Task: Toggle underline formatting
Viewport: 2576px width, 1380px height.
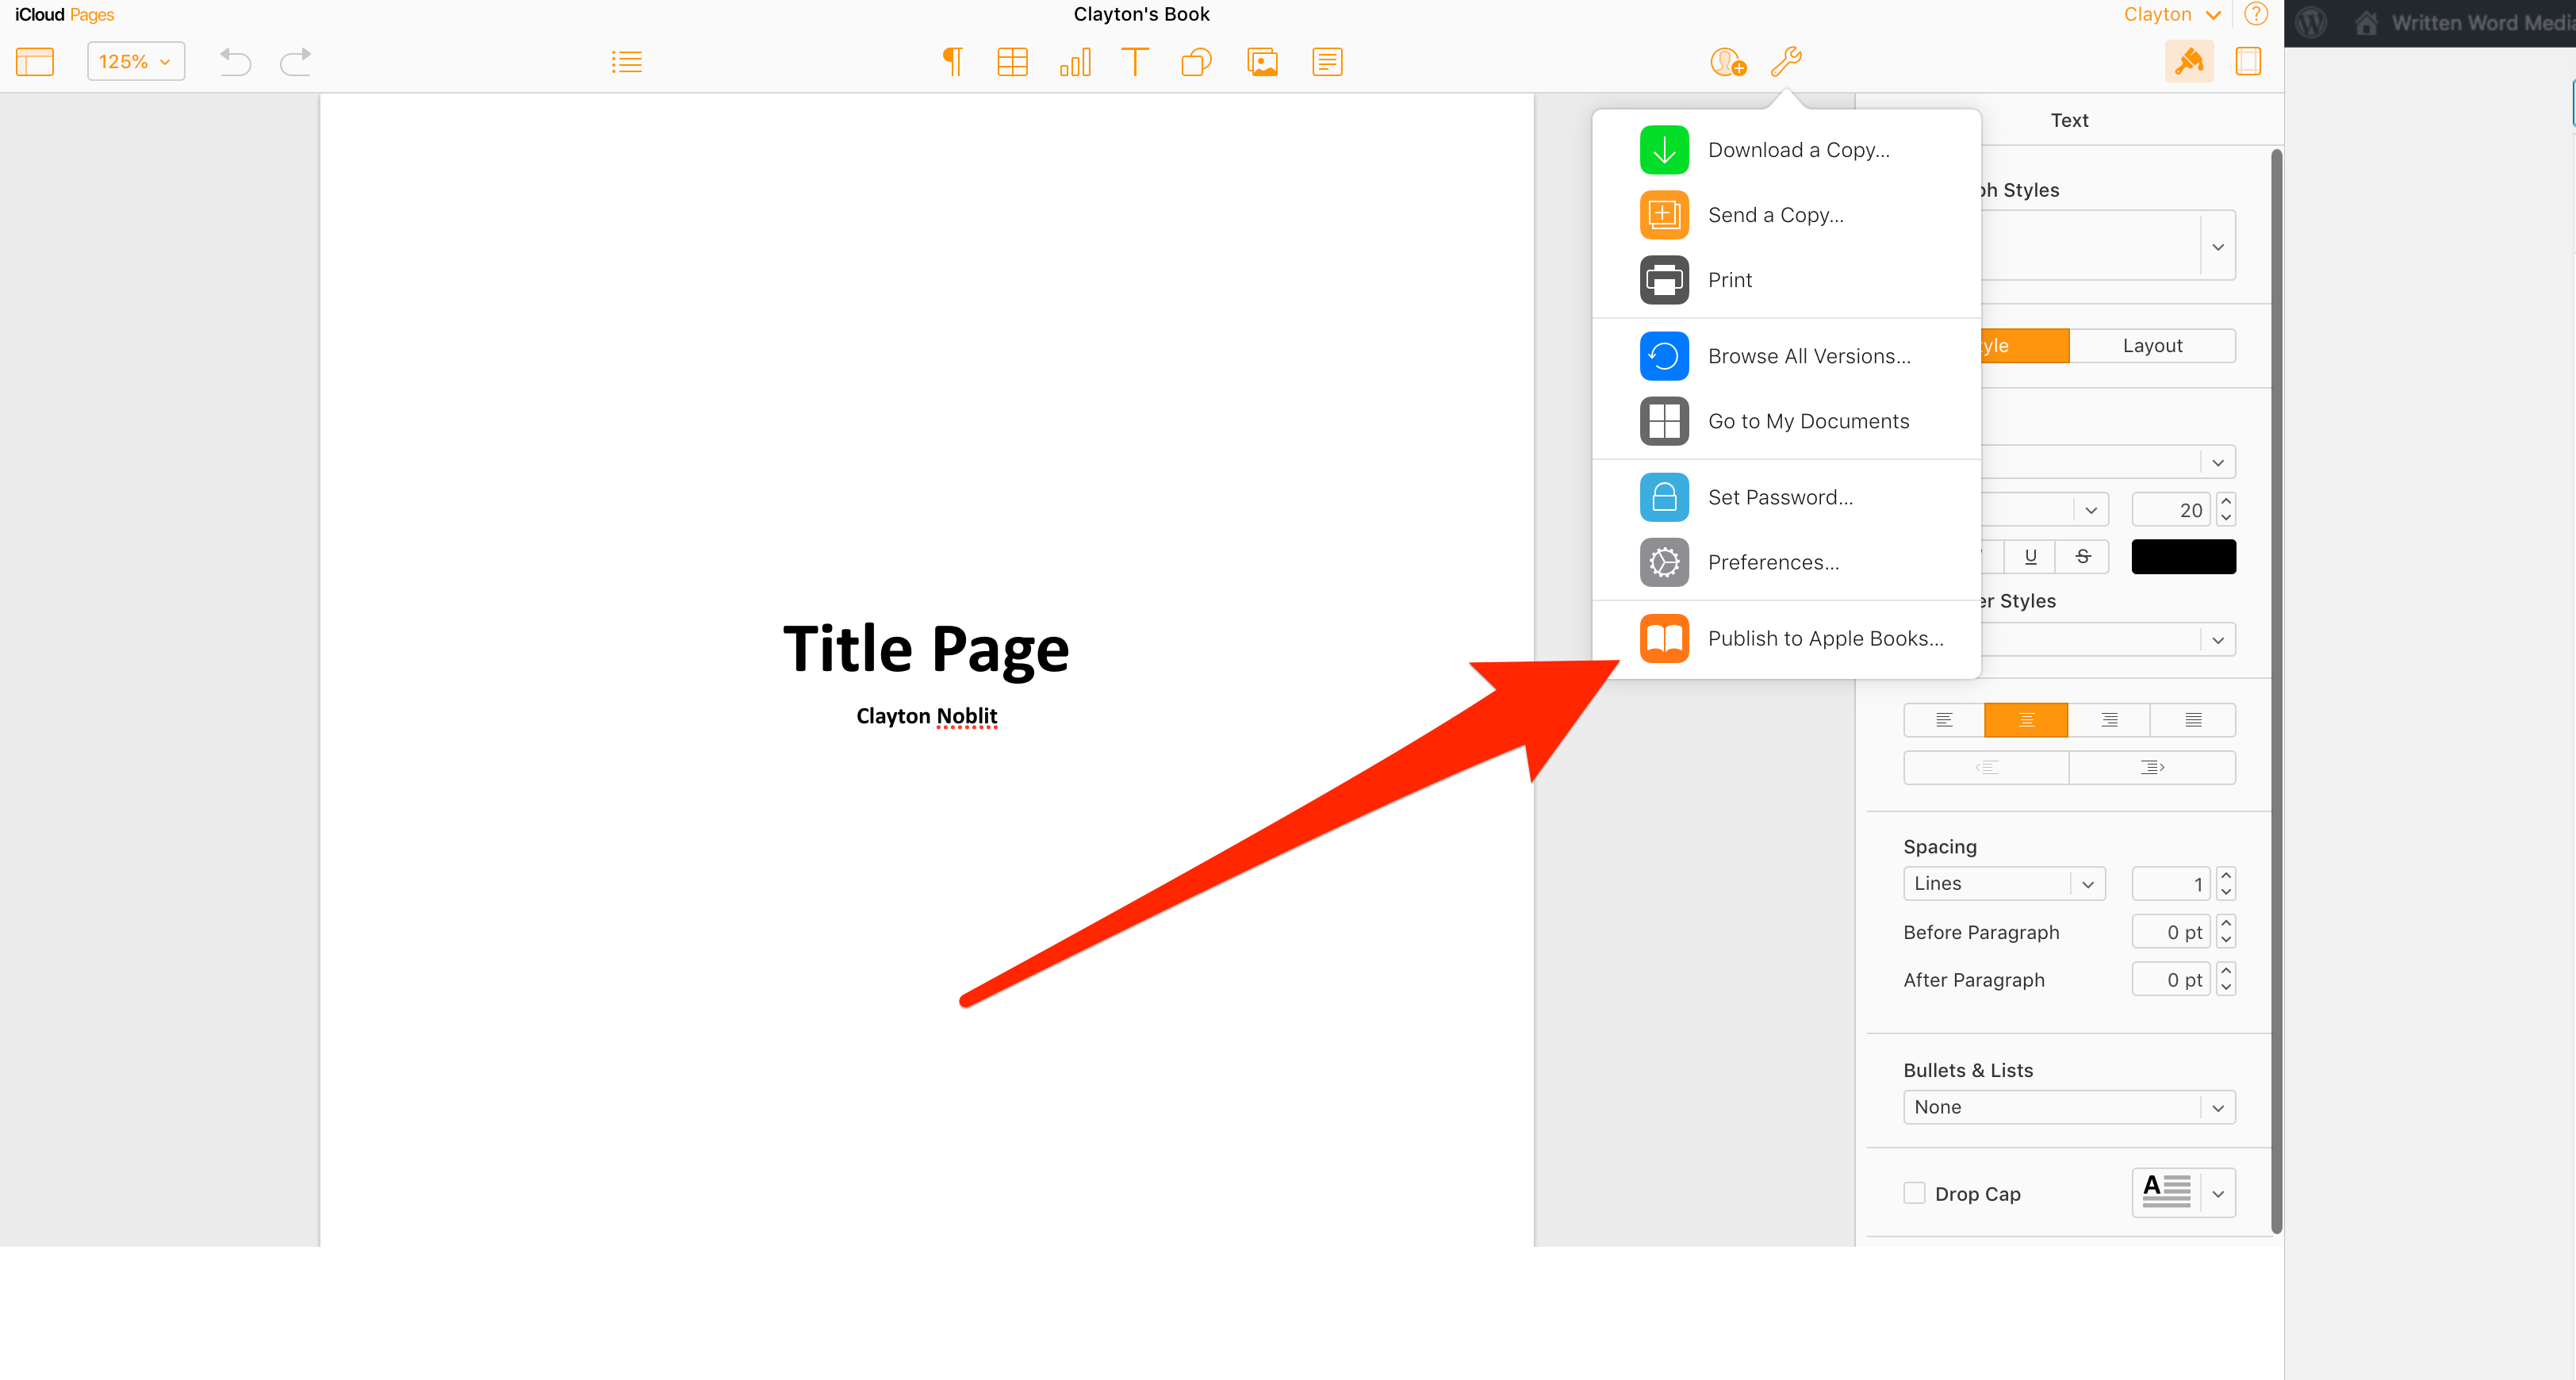Action: click(x=2030, y=557)
